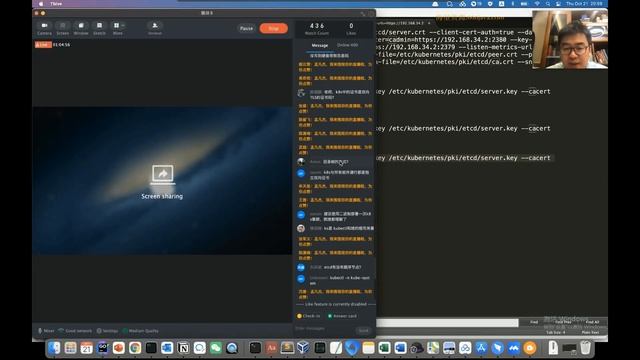Start a Check-in for viewers
The width and height of the screenshot is (640, 360).
coord(309,316)
